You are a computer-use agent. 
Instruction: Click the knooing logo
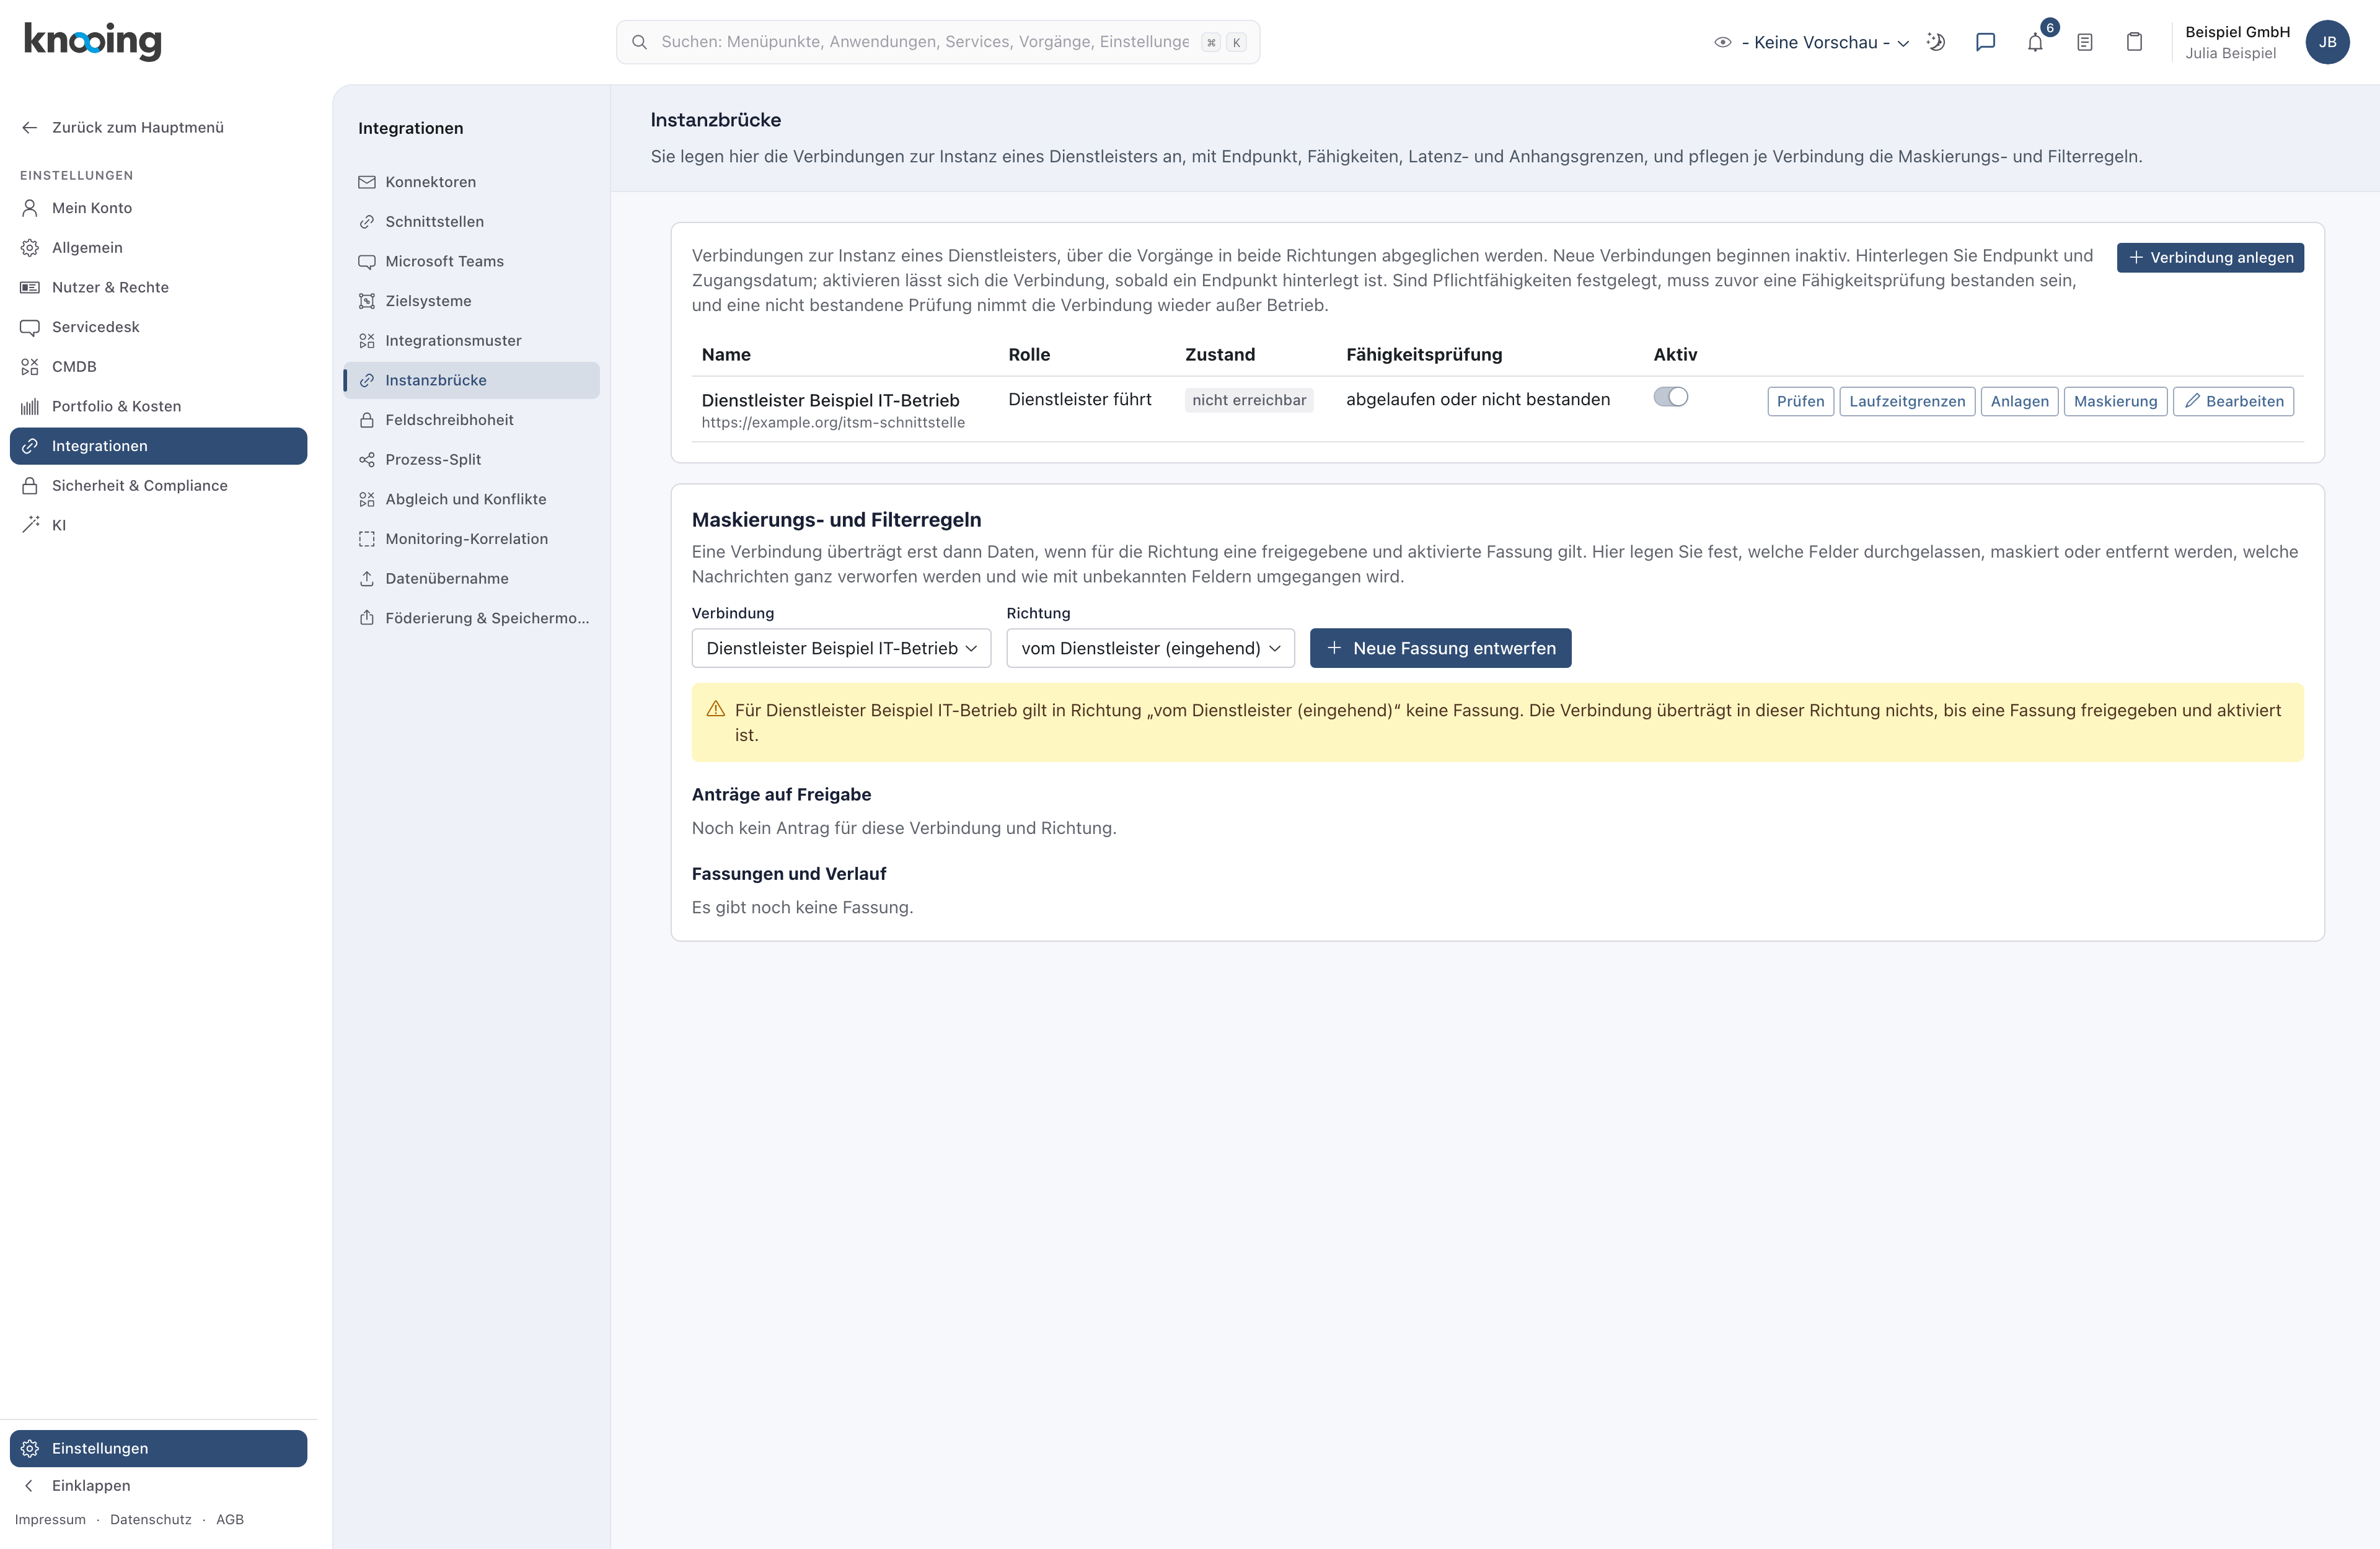pos(92,41)
